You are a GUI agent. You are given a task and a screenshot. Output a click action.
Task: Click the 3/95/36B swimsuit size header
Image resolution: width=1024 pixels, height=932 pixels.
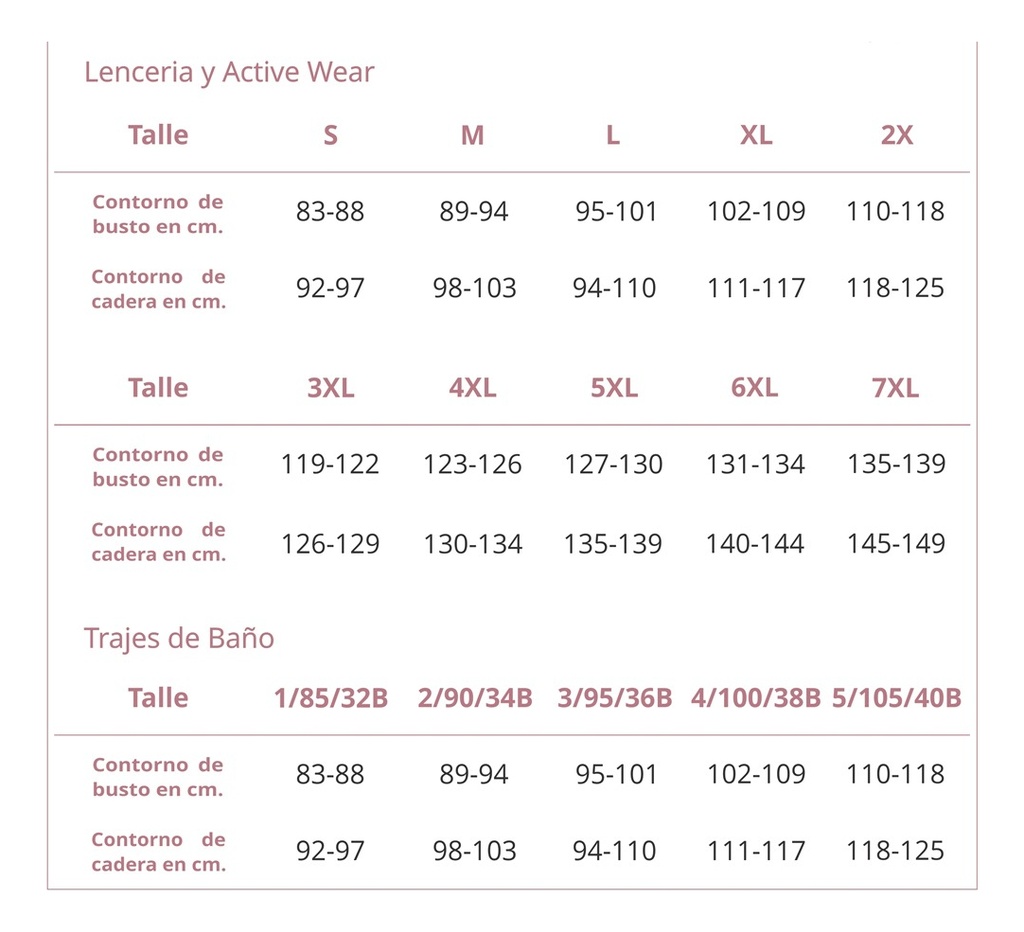coord(614,698)
